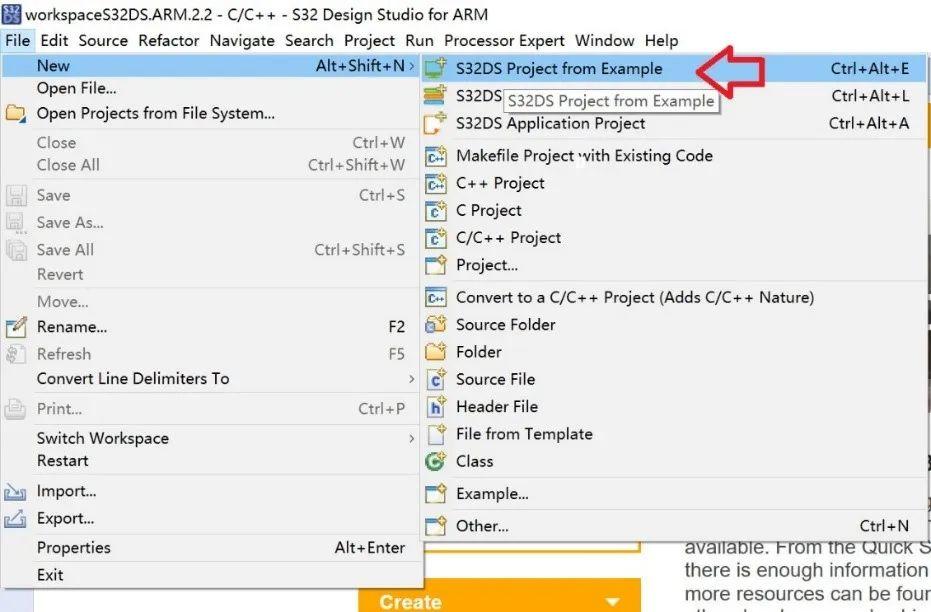Click the S32DS Application Project icon
This screenshot has height=612, width=931.
[435, 124]
